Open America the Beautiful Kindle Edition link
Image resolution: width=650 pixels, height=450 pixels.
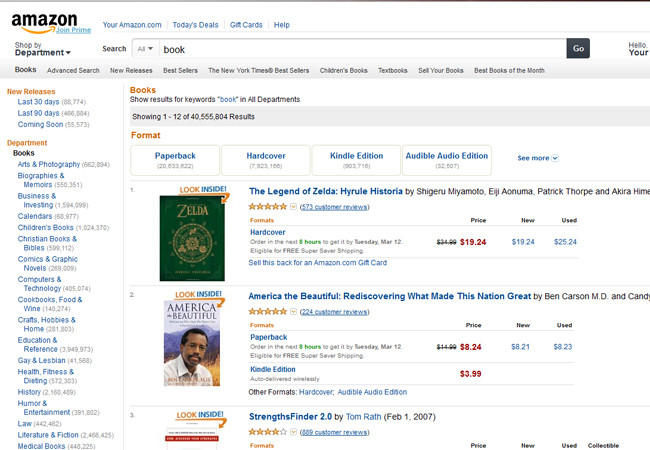click(x=273, y=369)
